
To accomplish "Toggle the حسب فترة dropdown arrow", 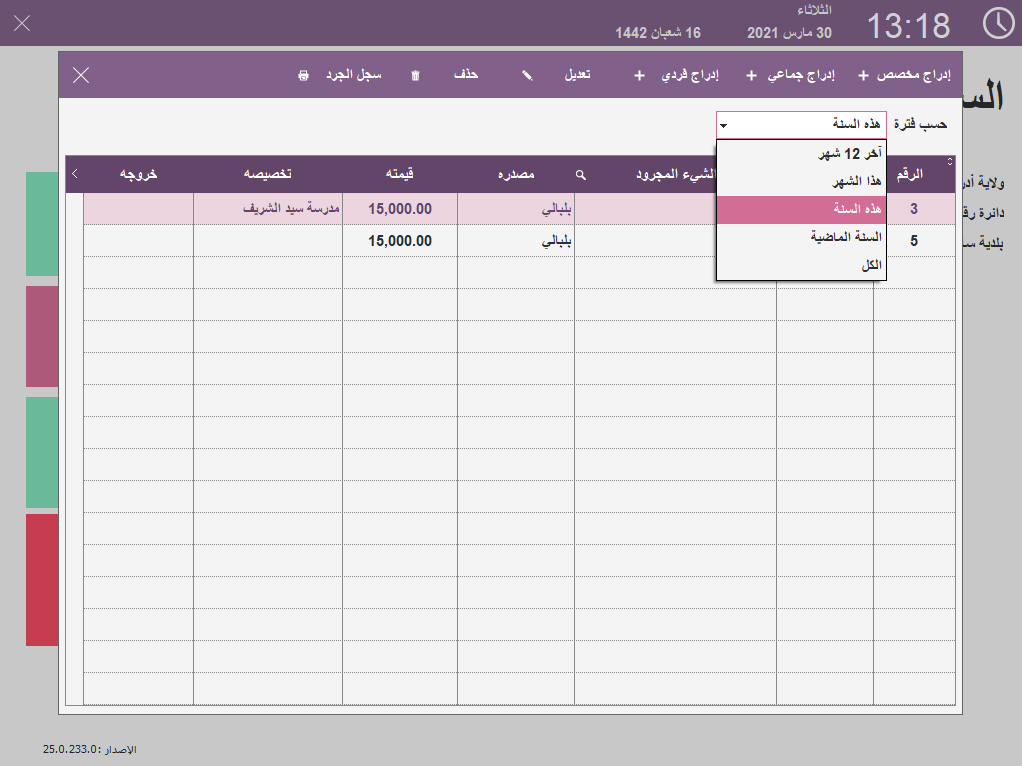I will [x=724, y=125].
